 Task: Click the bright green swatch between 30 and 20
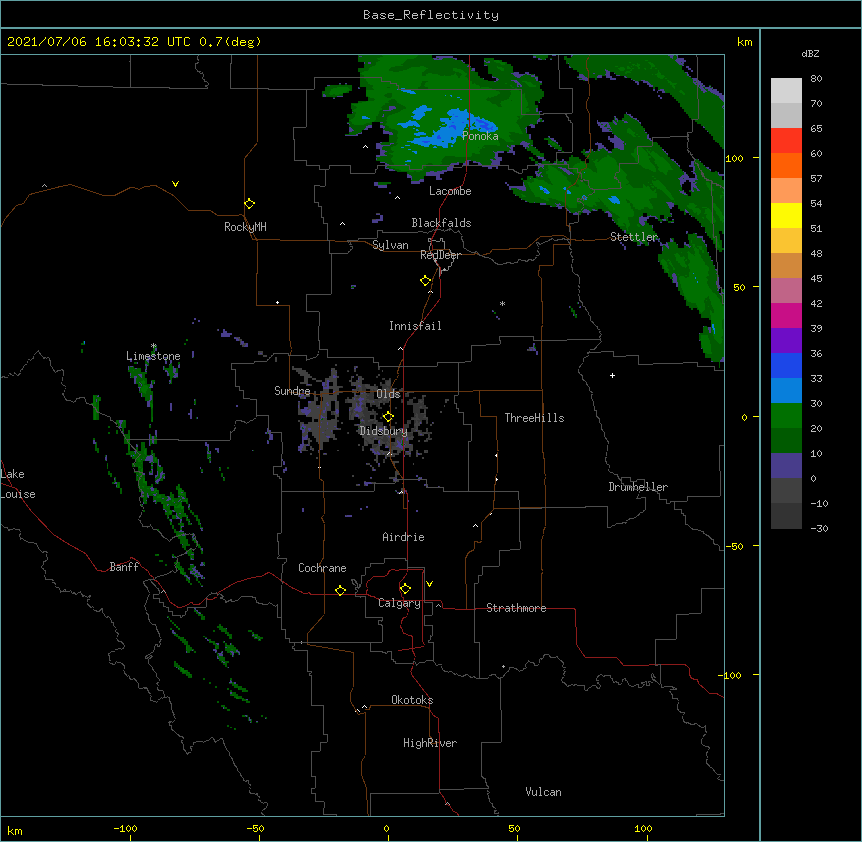point(786,416)
